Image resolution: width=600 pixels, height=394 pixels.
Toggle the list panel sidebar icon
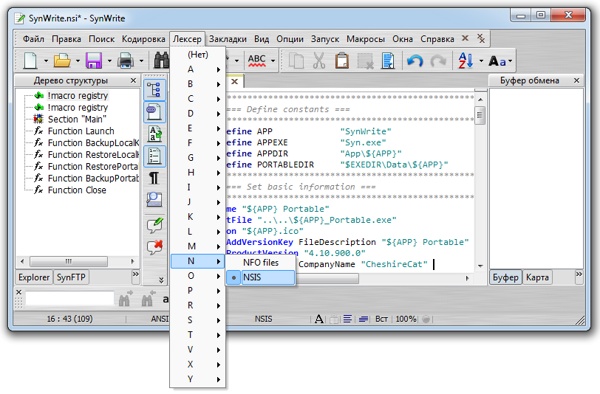pyautogui.click(x=155, y=156)
